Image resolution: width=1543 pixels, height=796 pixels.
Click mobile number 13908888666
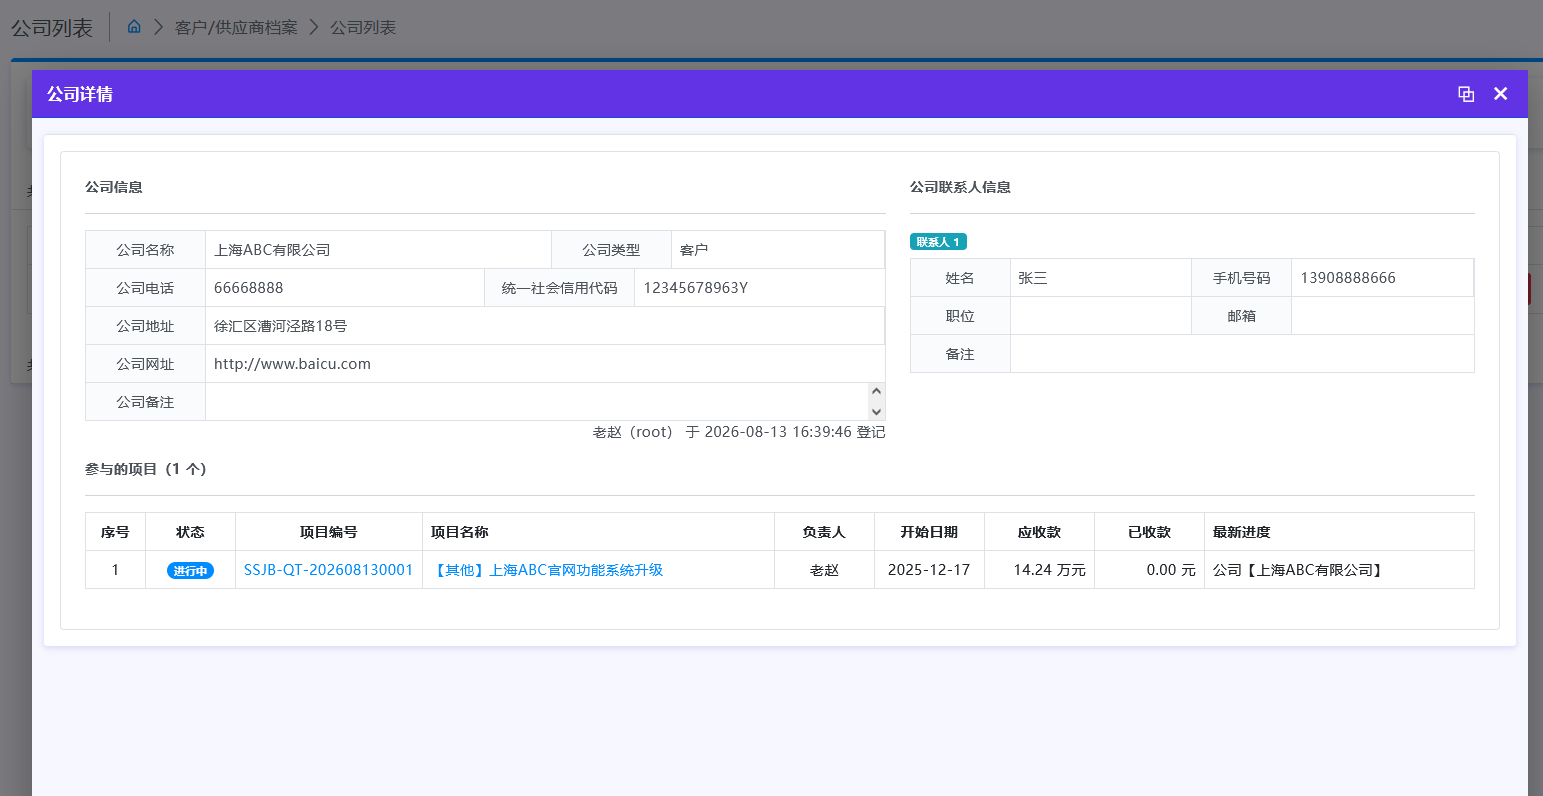click(x=1348, y=278)
